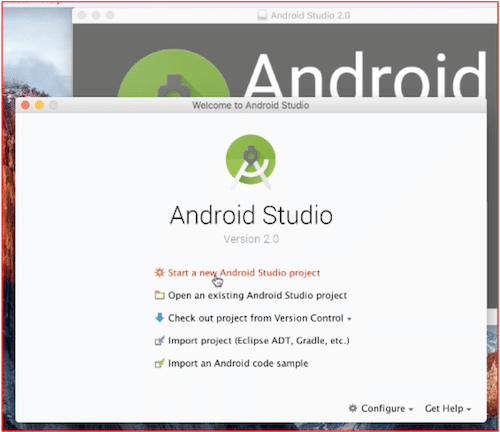Click the document icon in the Android Studio 2.0 title bar

[262, 15]
